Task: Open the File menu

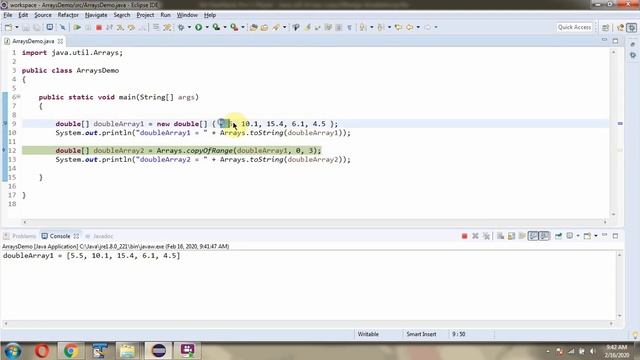Action: point(8,15)
